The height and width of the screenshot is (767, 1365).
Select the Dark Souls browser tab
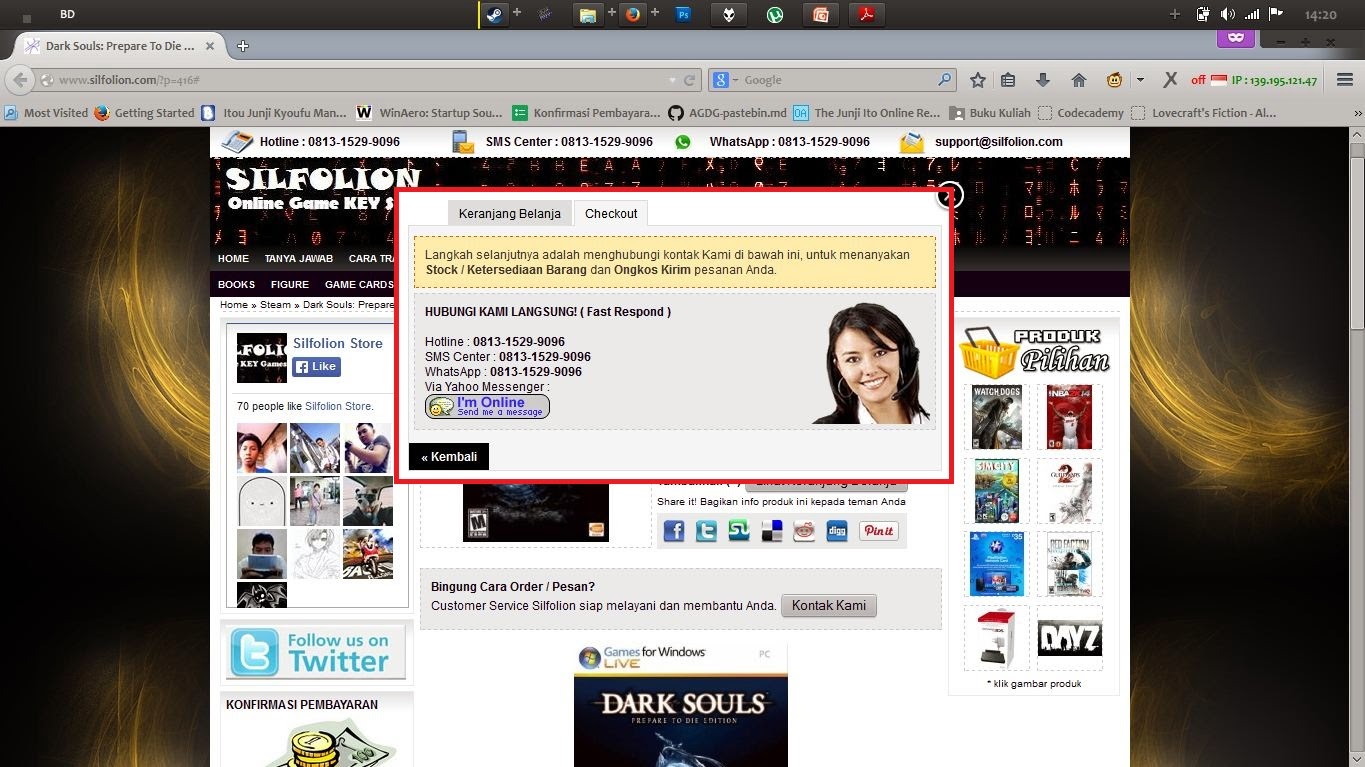tap(120, 46)
